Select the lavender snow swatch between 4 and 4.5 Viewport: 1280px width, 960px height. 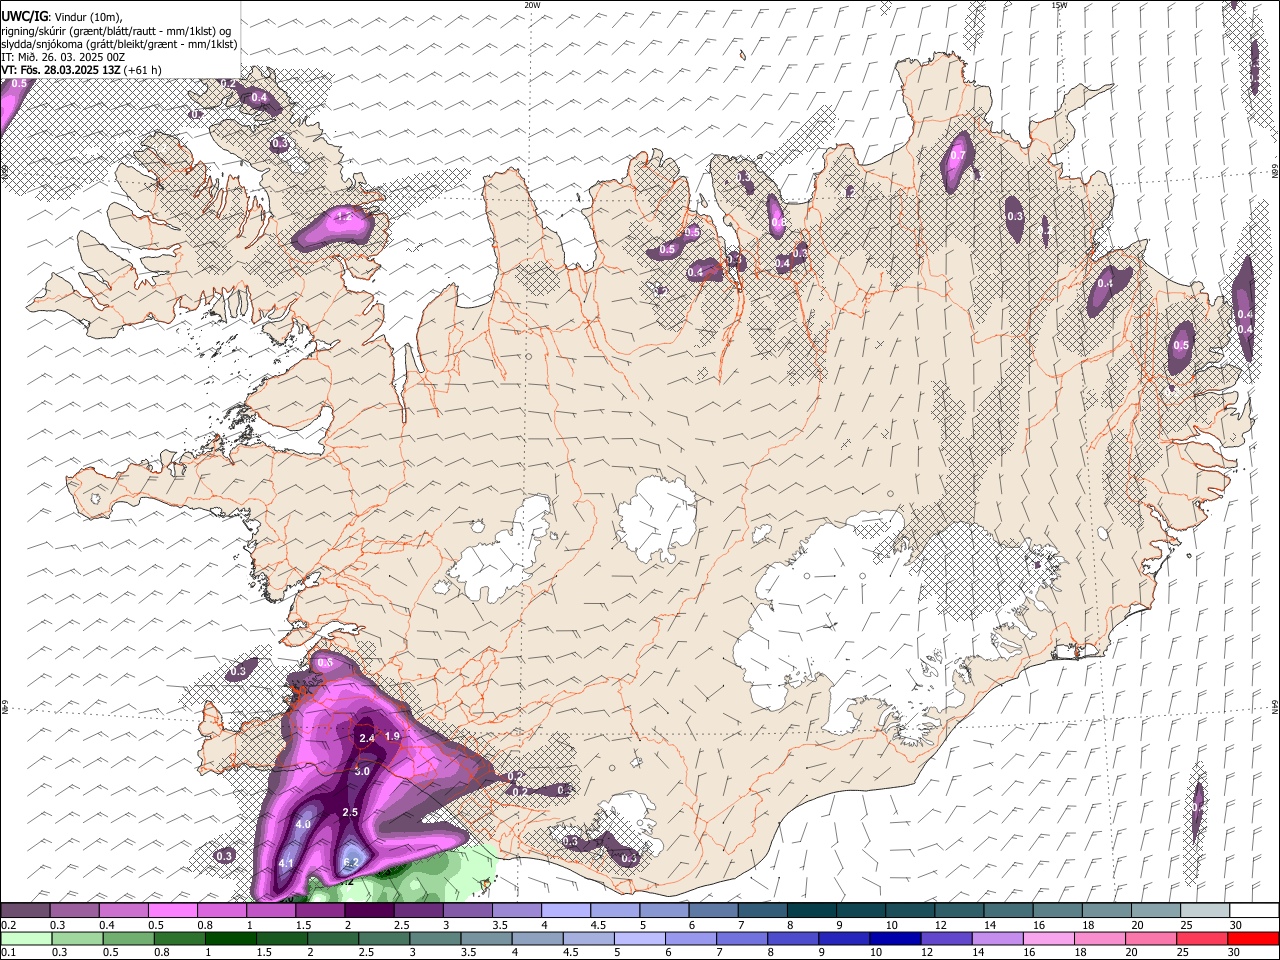click(565, 910)
